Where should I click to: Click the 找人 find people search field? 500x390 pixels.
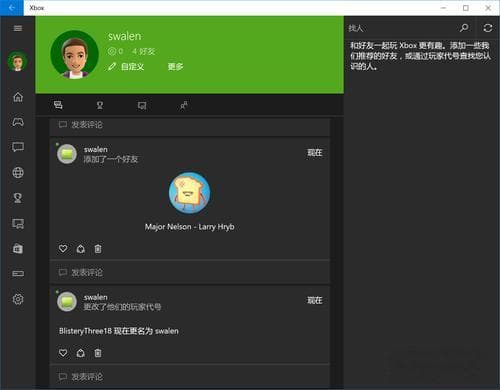(x=400, y=28)
